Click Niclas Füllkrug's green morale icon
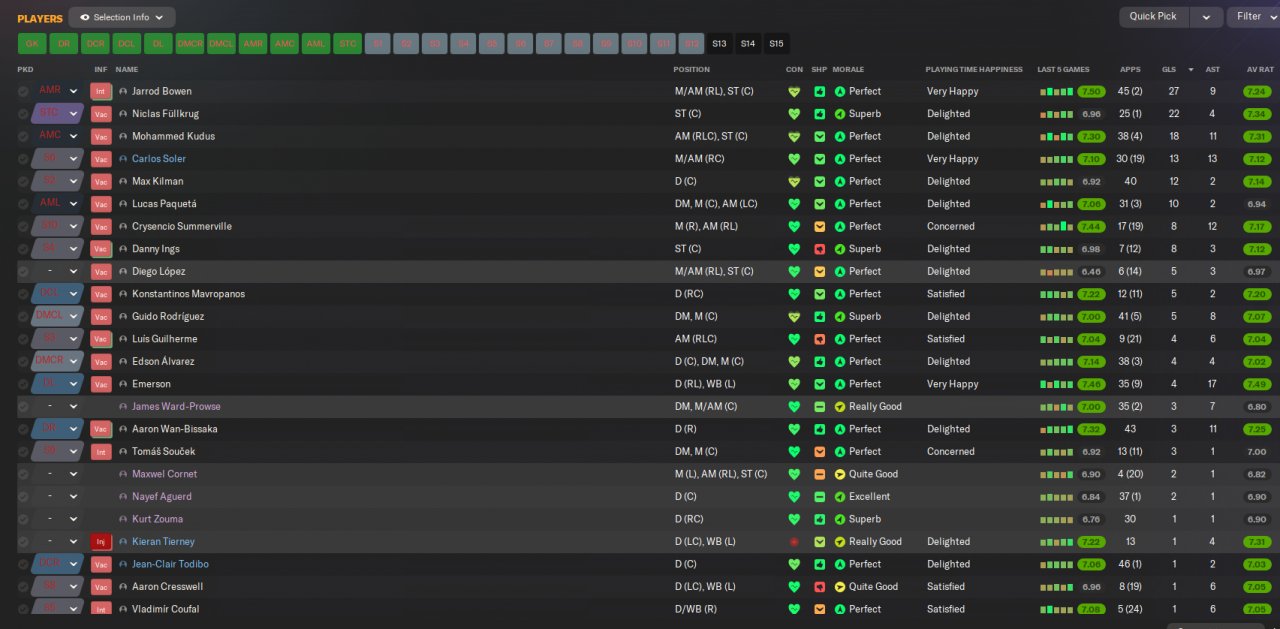 (x=840, y=114)
